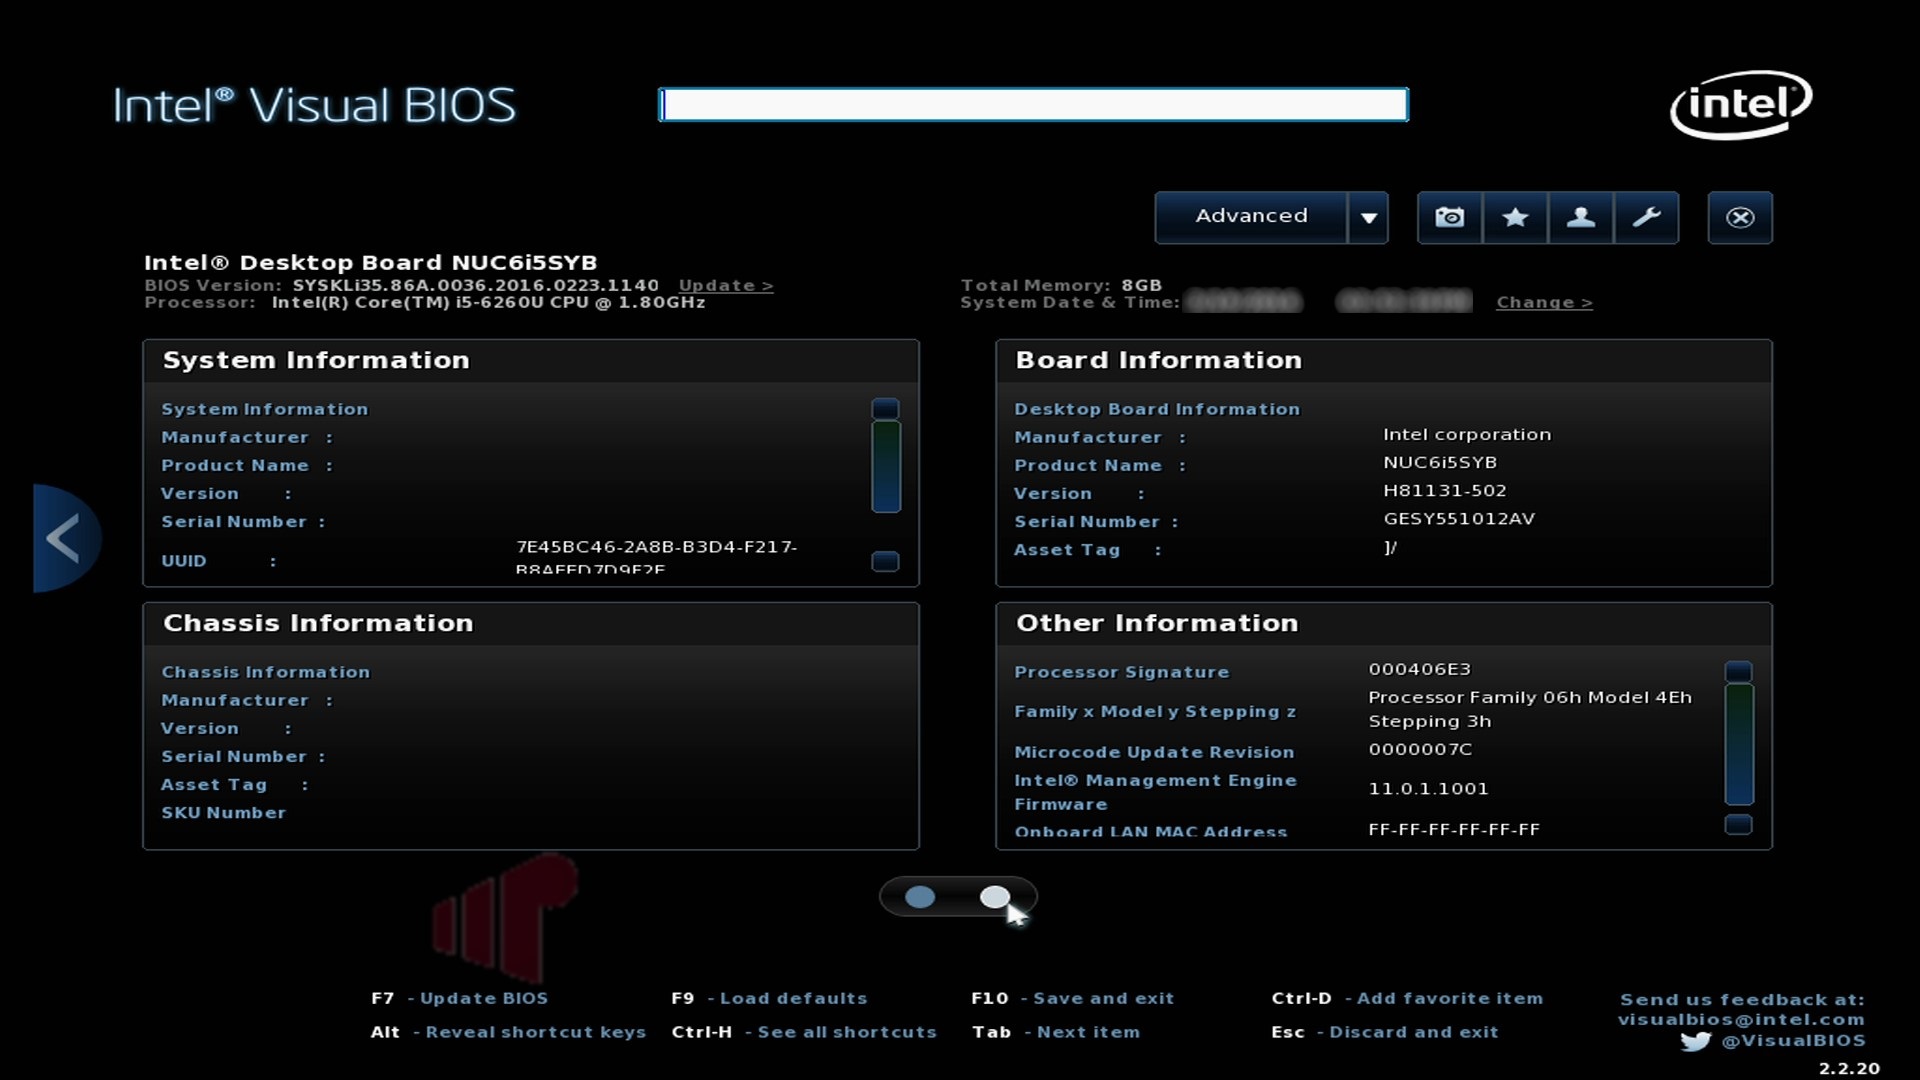Click the visualbios@intel.com feedback address

pyautogui.click(x=1741, y=1019)
